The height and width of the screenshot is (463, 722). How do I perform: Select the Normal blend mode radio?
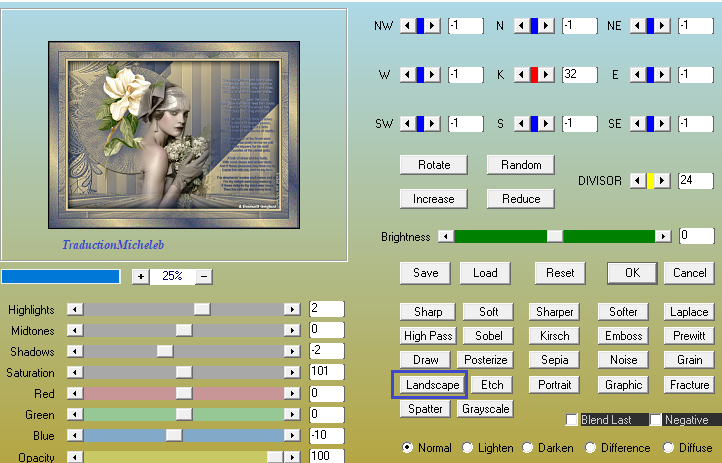[x=407, y=447]
